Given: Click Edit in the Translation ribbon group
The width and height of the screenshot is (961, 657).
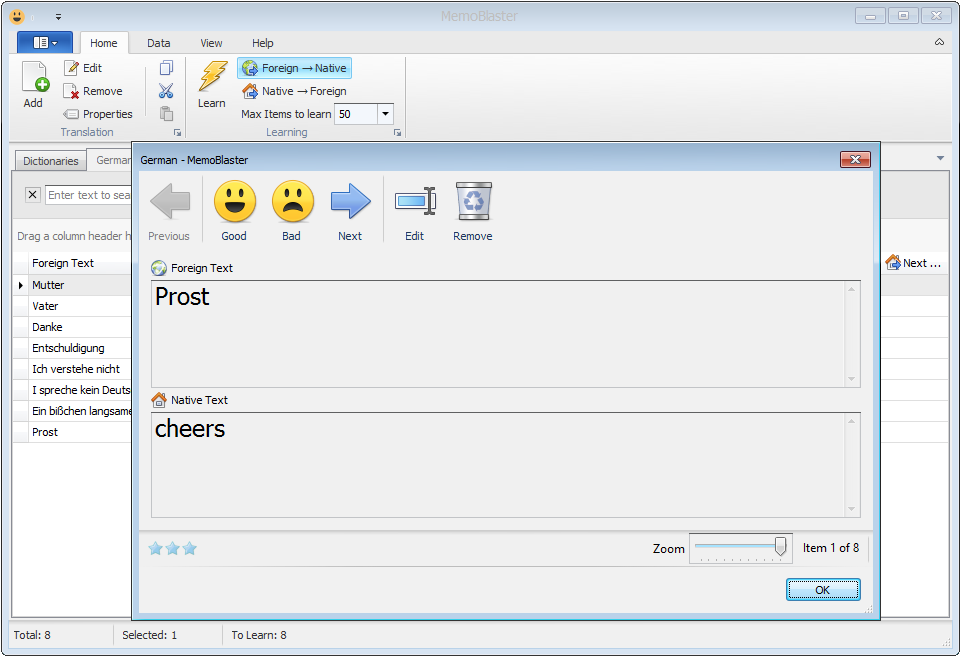Looking at the screenshot, I should pos(83,68).
